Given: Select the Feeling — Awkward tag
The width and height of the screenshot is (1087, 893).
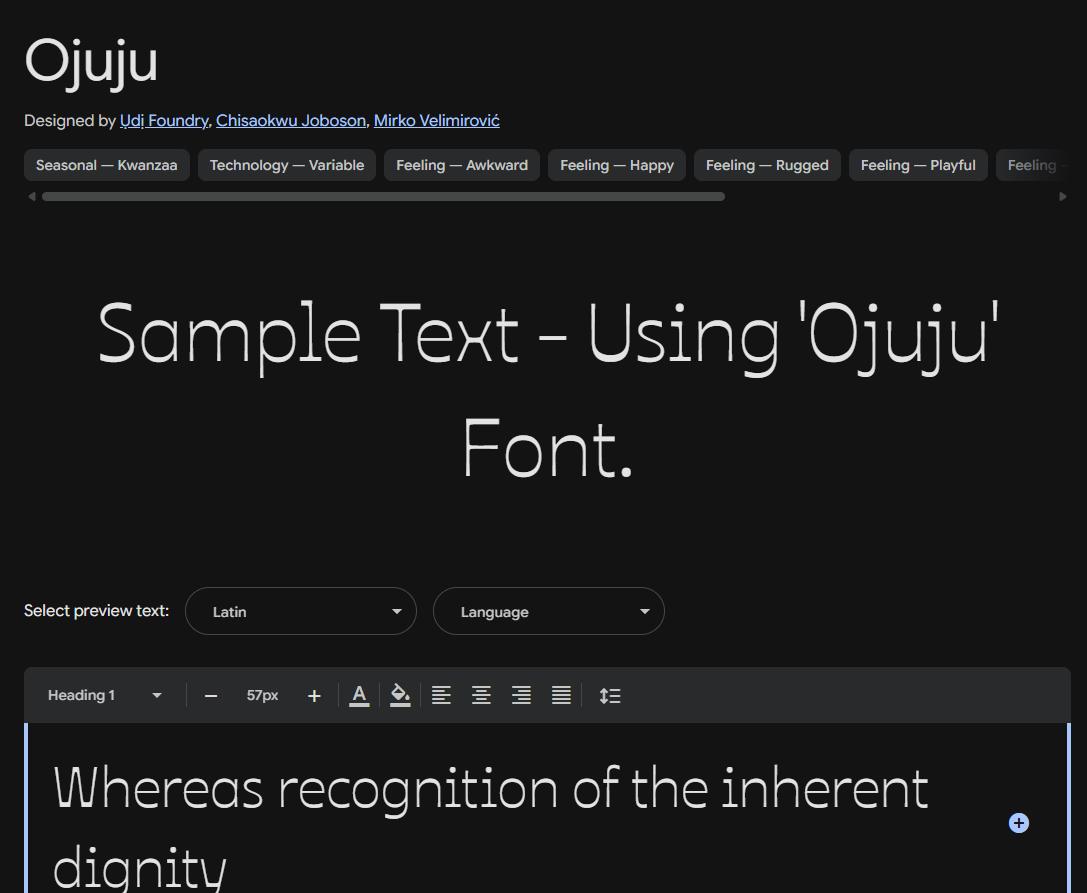Looking at the screenshot, I should [462, 165].
